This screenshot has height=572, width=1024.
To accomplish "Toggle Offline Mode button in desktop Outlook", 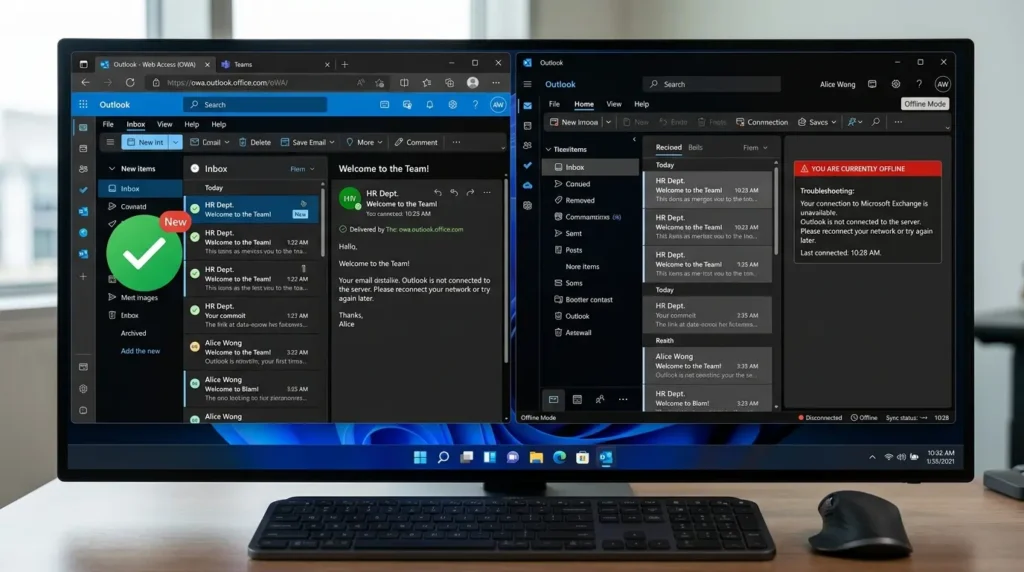I will point(925,104).
